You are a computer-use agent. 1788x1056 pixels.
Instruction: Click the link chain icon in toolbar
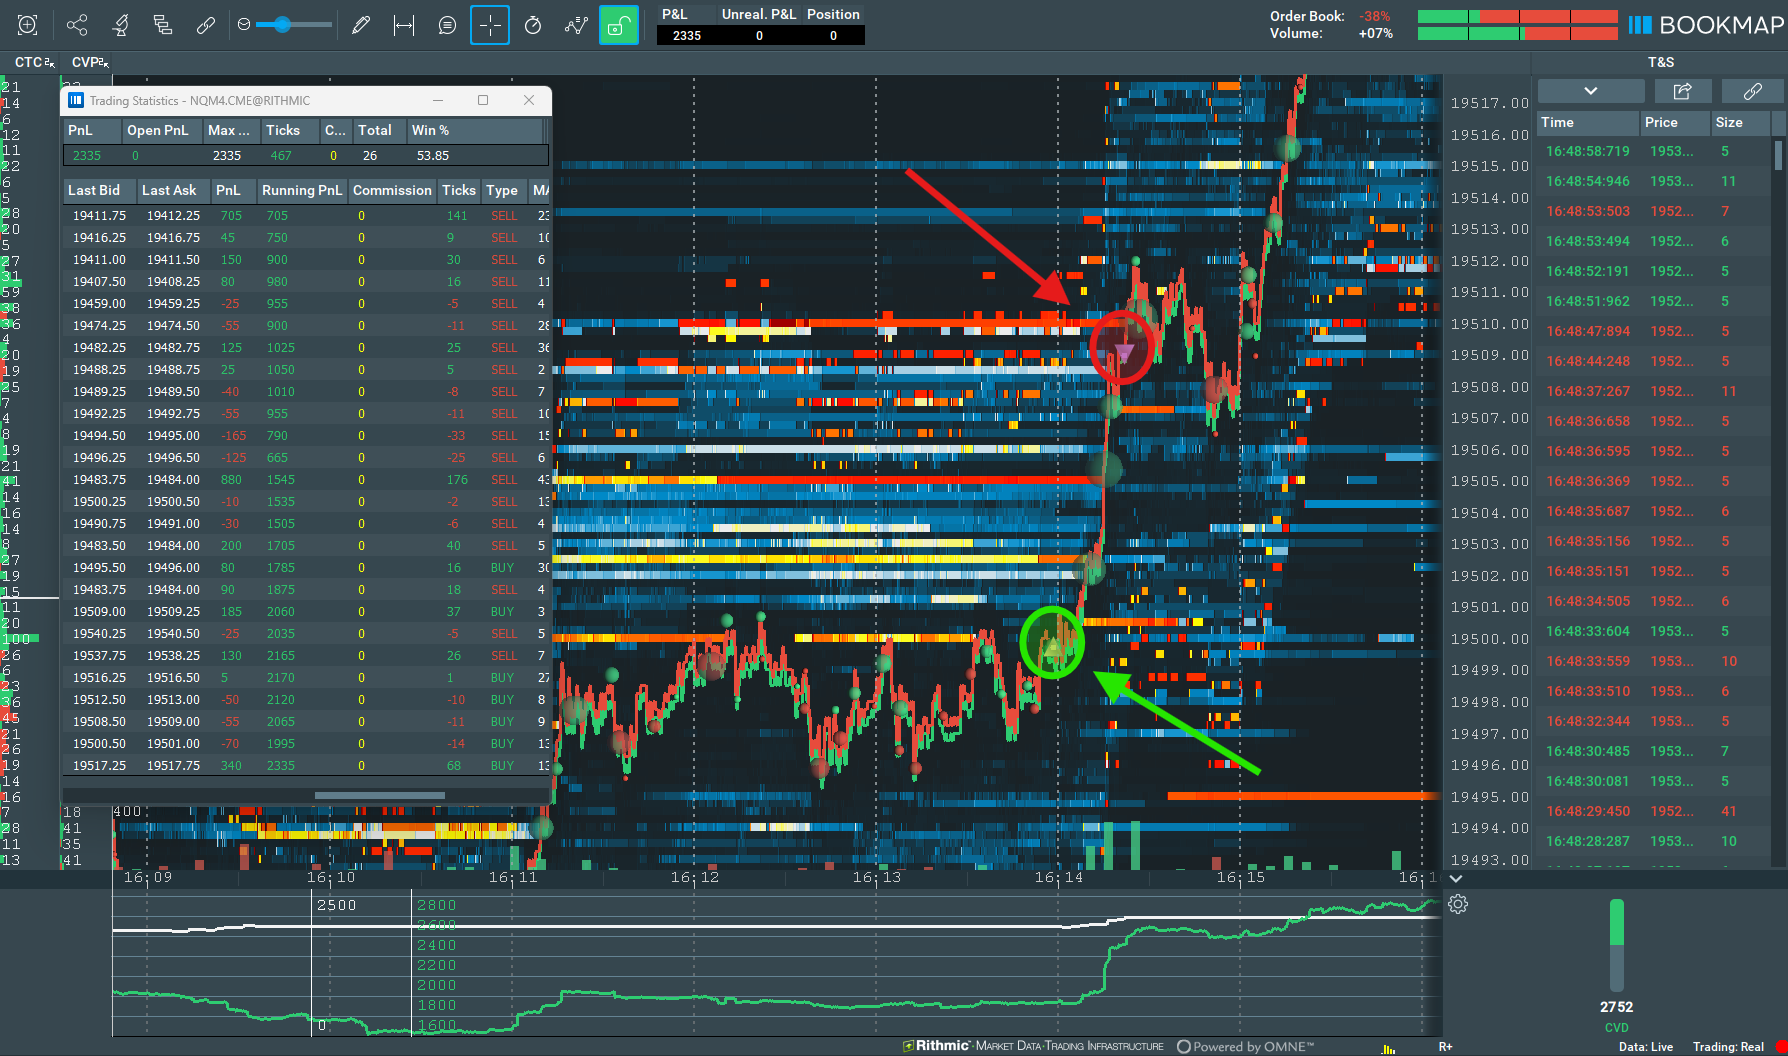[206, 25]
